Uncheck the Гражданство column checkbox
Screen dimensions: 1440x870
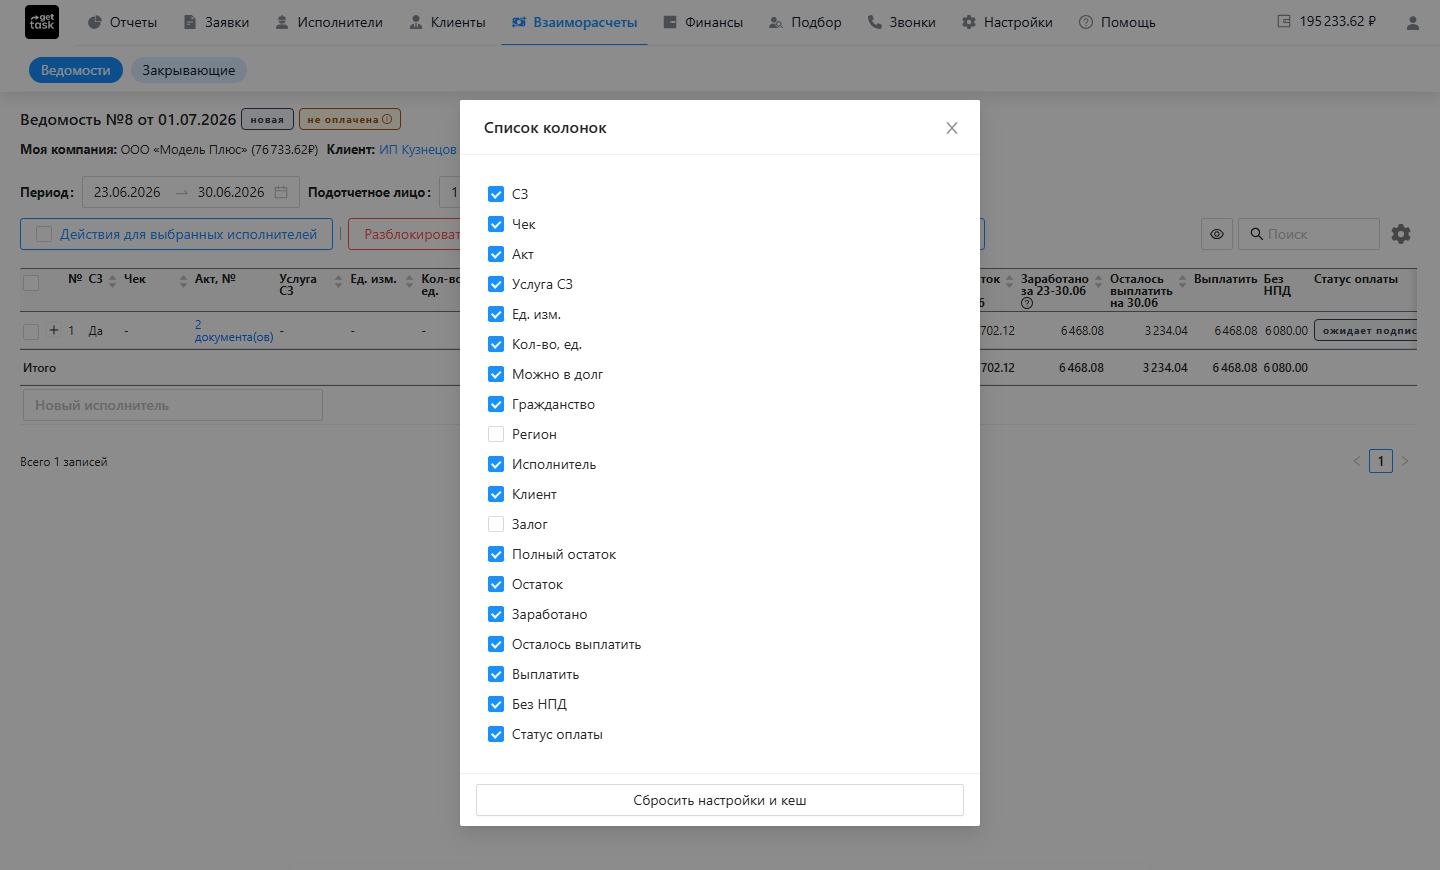tap(496, 404)
